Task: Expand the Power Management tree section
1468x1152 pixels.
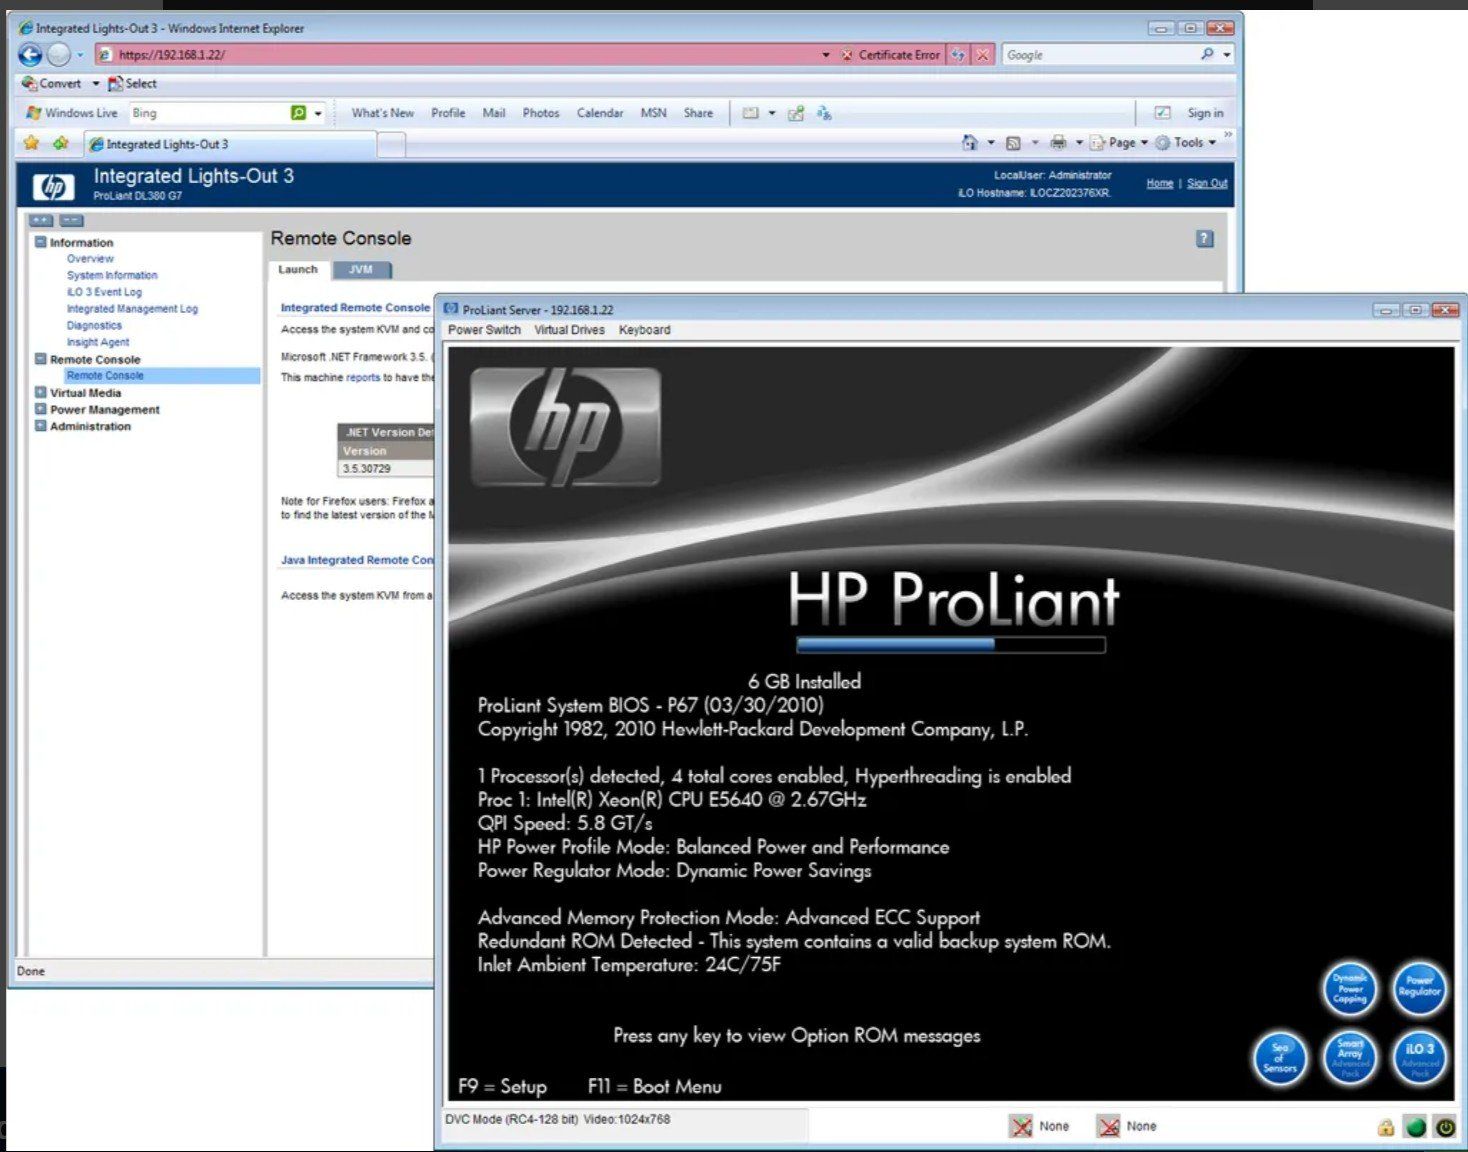Action: click(41, 409)
